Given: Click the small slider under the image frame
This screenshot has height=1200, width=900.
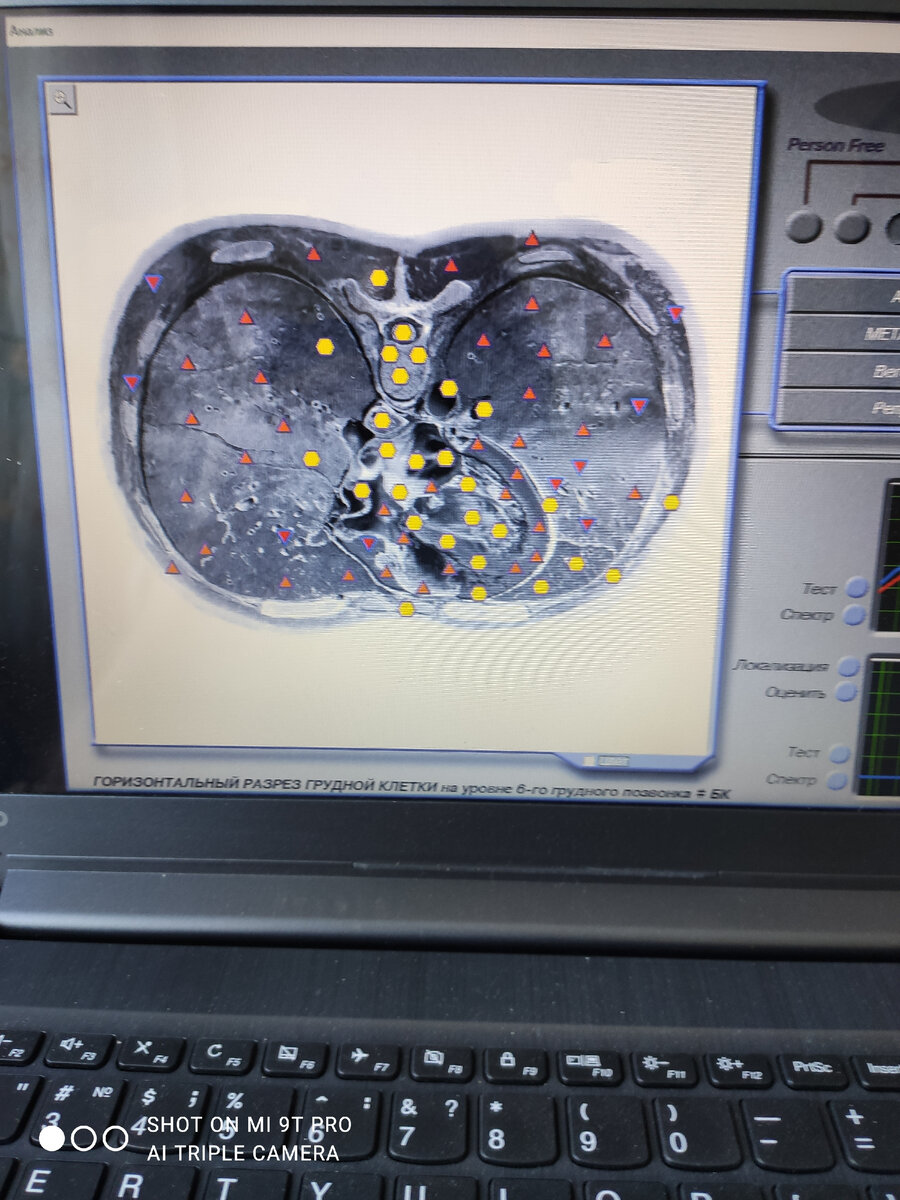Looking at the screenshot, I should click(x=607, y=762).
